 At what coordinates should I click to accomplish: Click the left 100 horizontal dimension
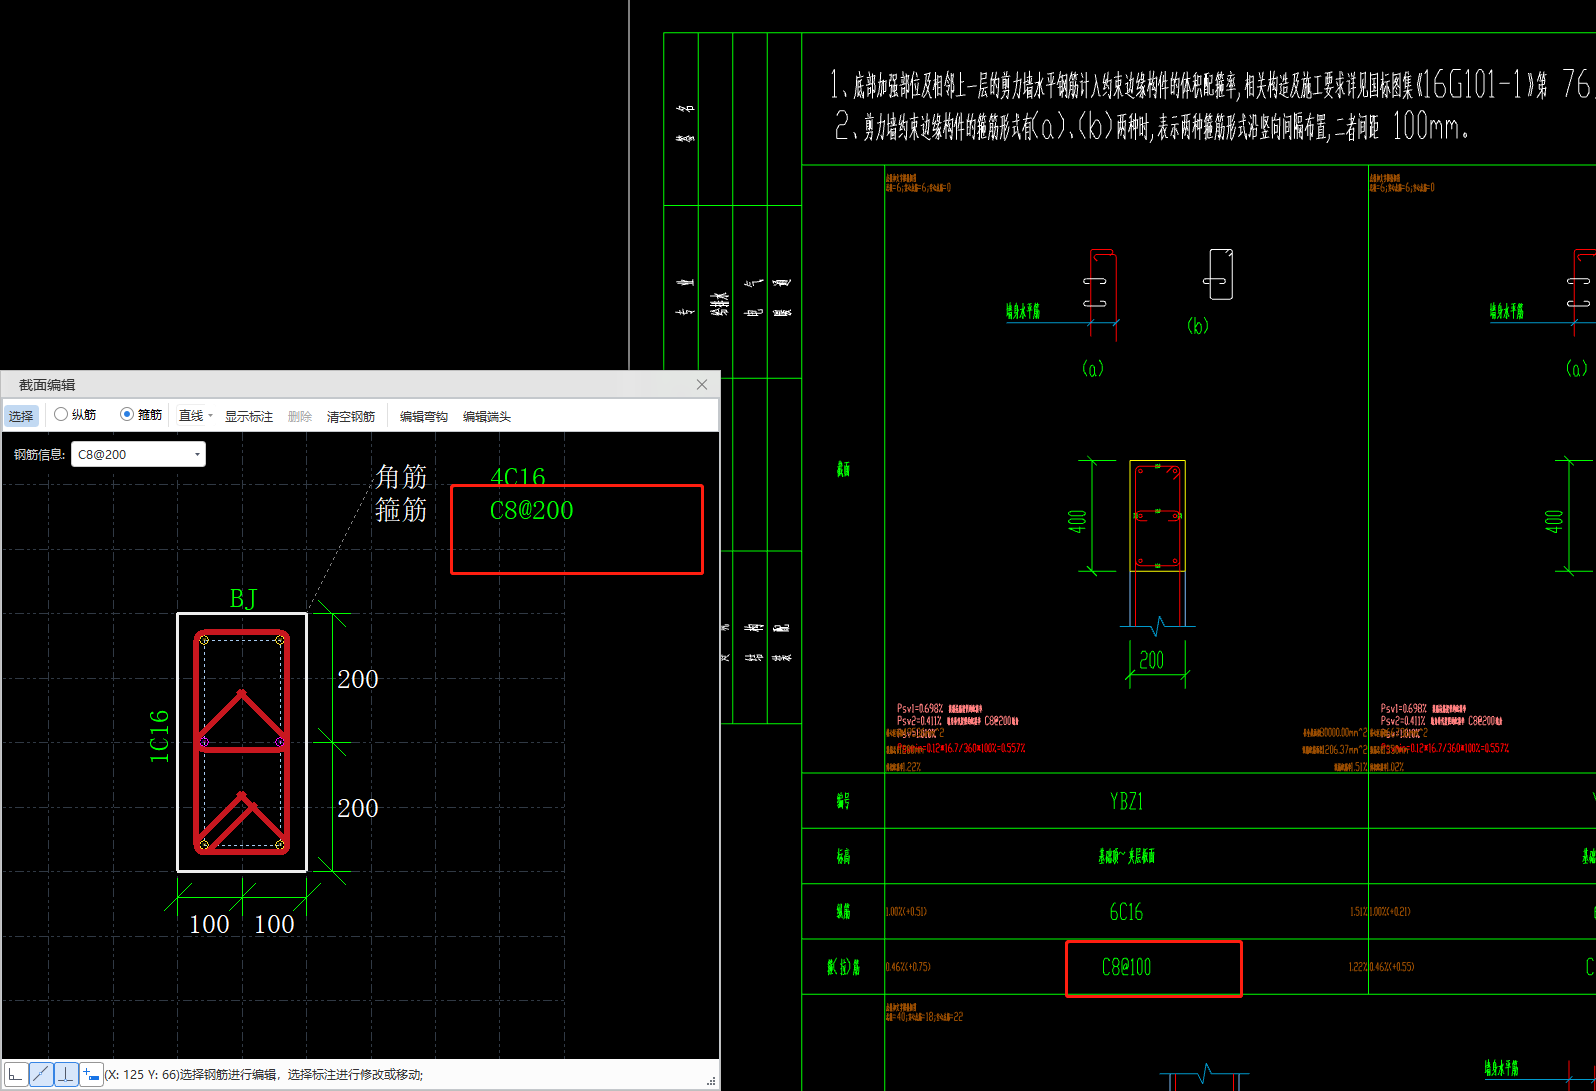(210, 924)
